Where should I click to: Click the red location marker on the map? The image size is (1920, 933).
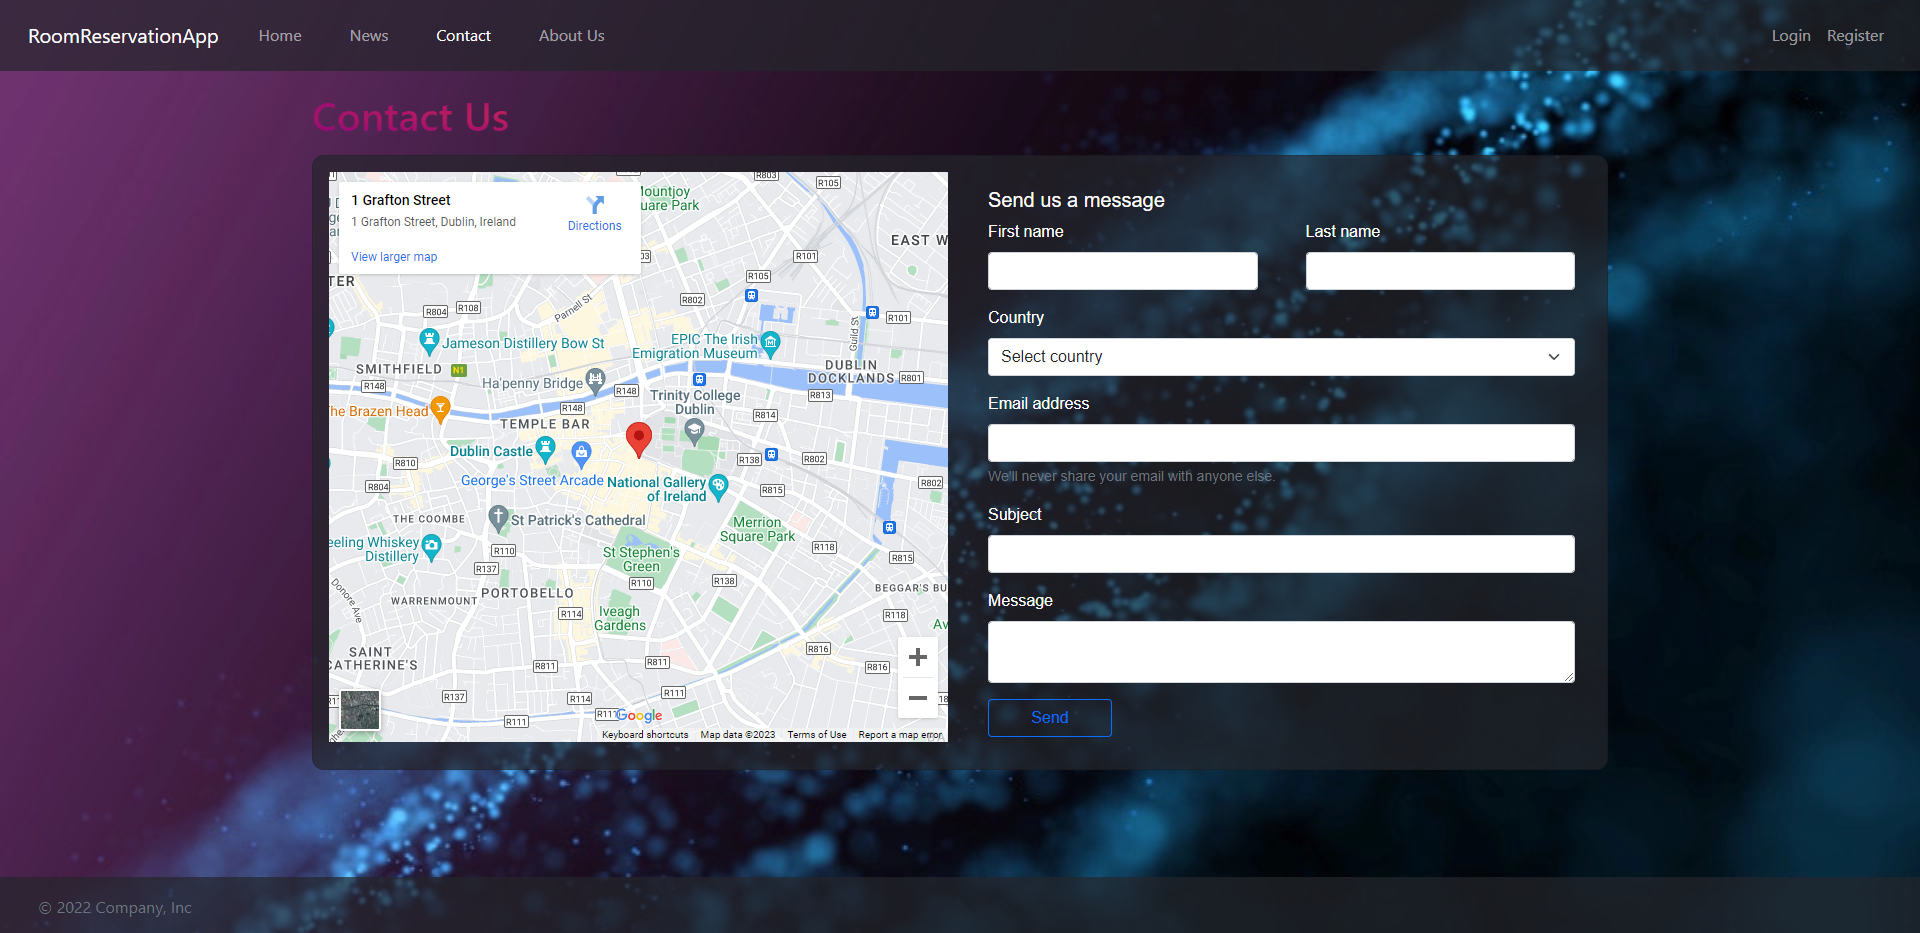click(x=639, y=438)
